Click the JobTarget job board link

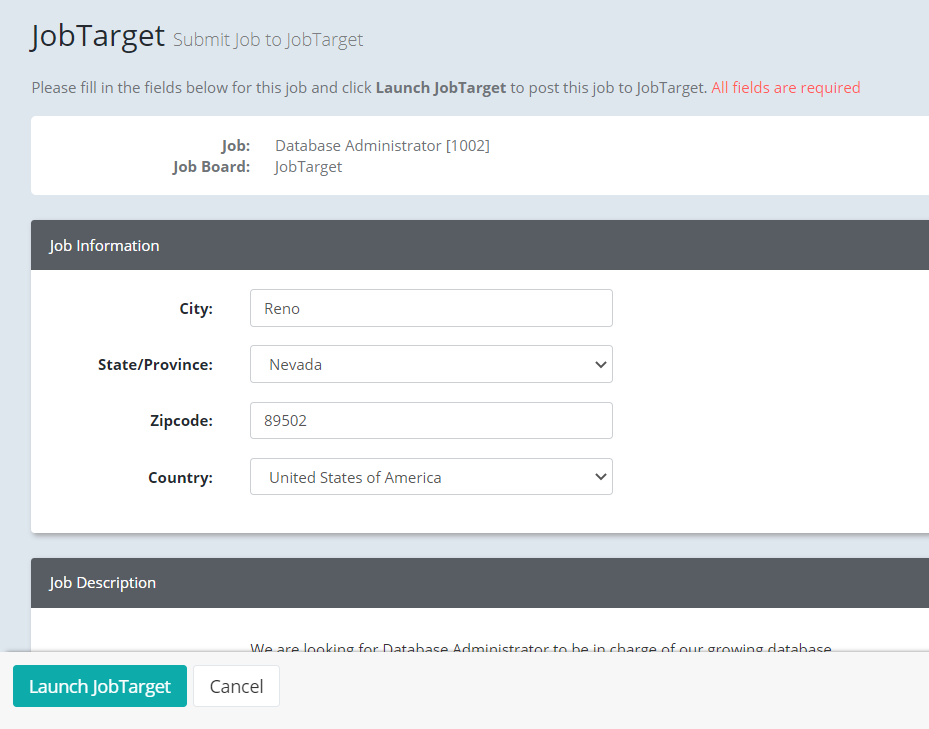click(308, 166)
